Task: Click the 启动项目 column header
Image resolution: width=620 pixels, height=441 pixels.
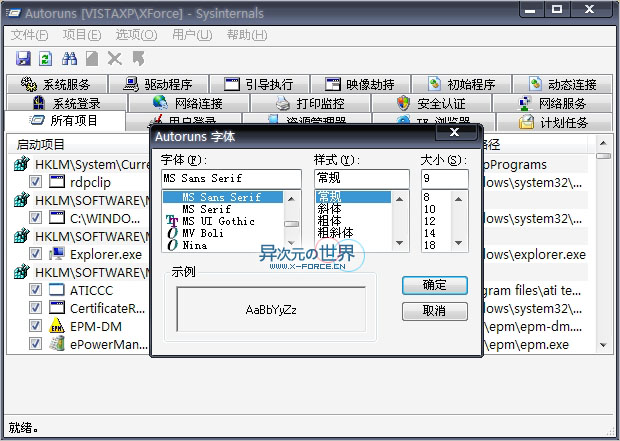Action: coord(78,144)
